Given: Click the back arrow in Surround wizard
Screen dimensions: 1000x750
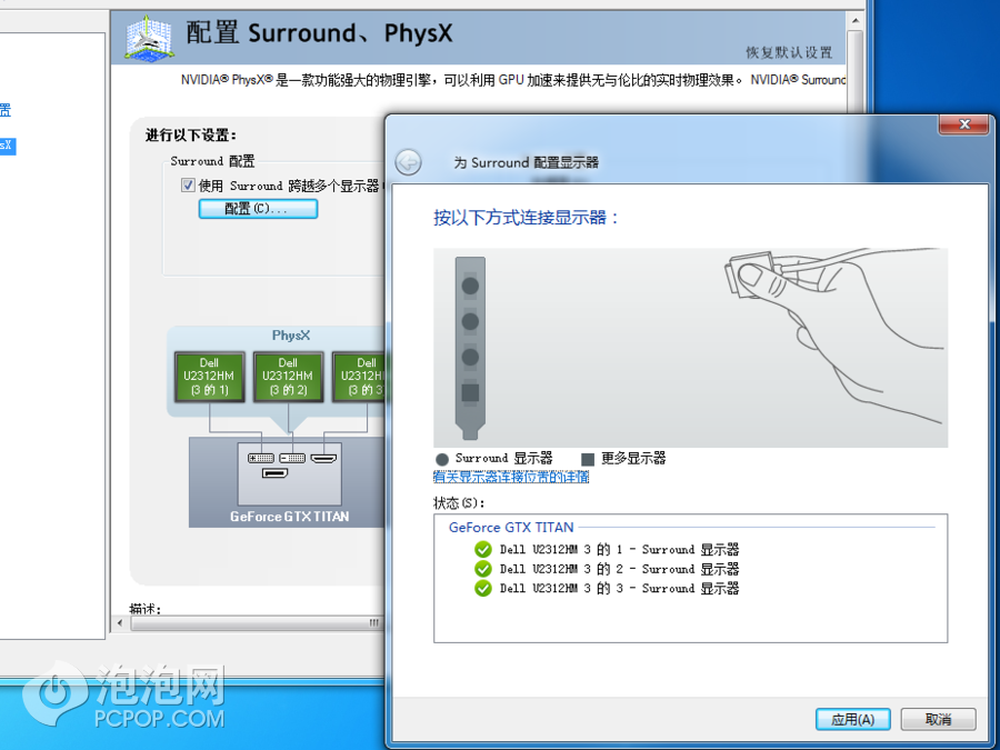Looking at the screenshot, I should [x=408, y=162].
